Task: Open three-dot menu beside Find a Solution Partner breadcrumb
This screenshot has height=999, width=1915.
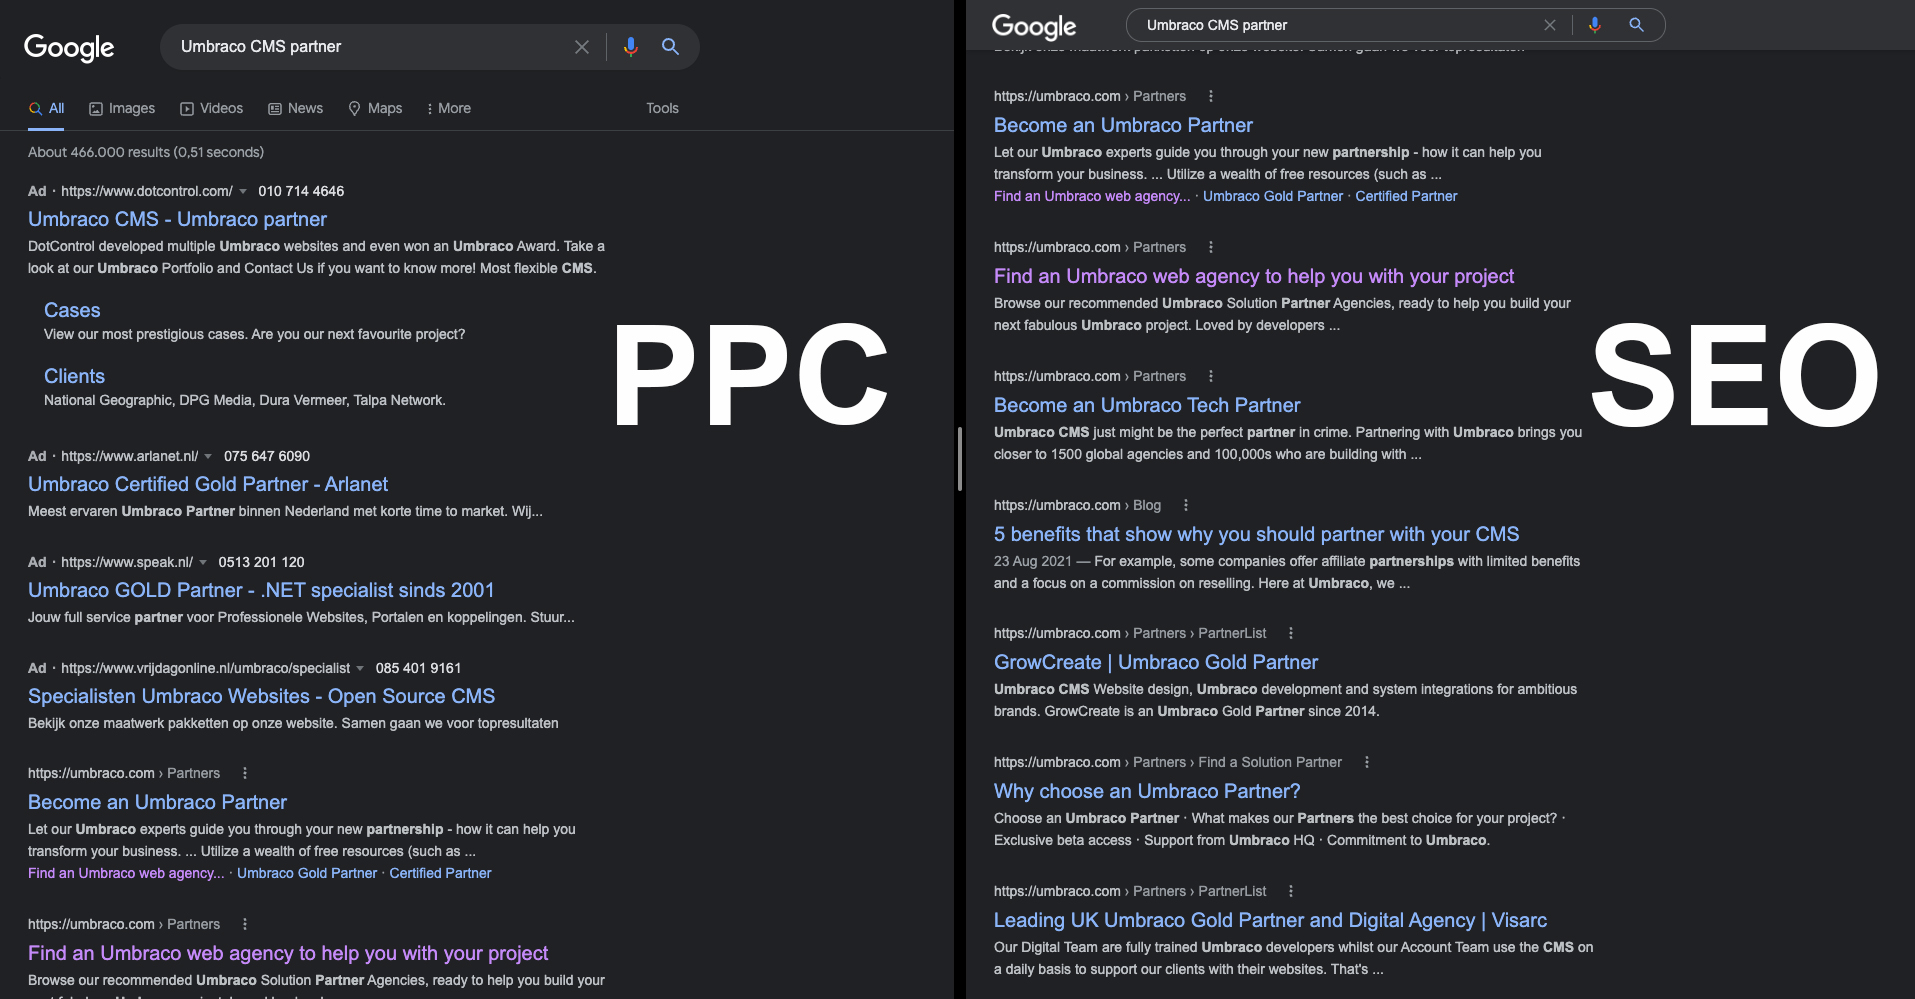Action: pyautogui.click(x=1367, y=762)
